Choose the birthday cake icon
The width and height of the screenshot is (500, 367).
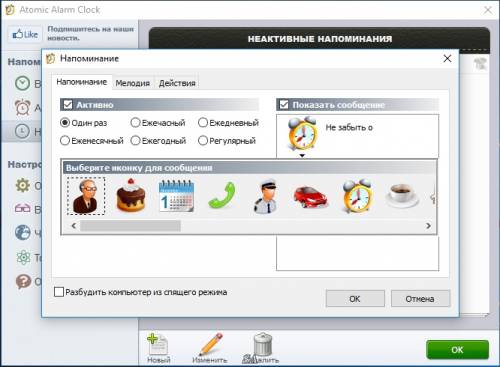point(131,196)
